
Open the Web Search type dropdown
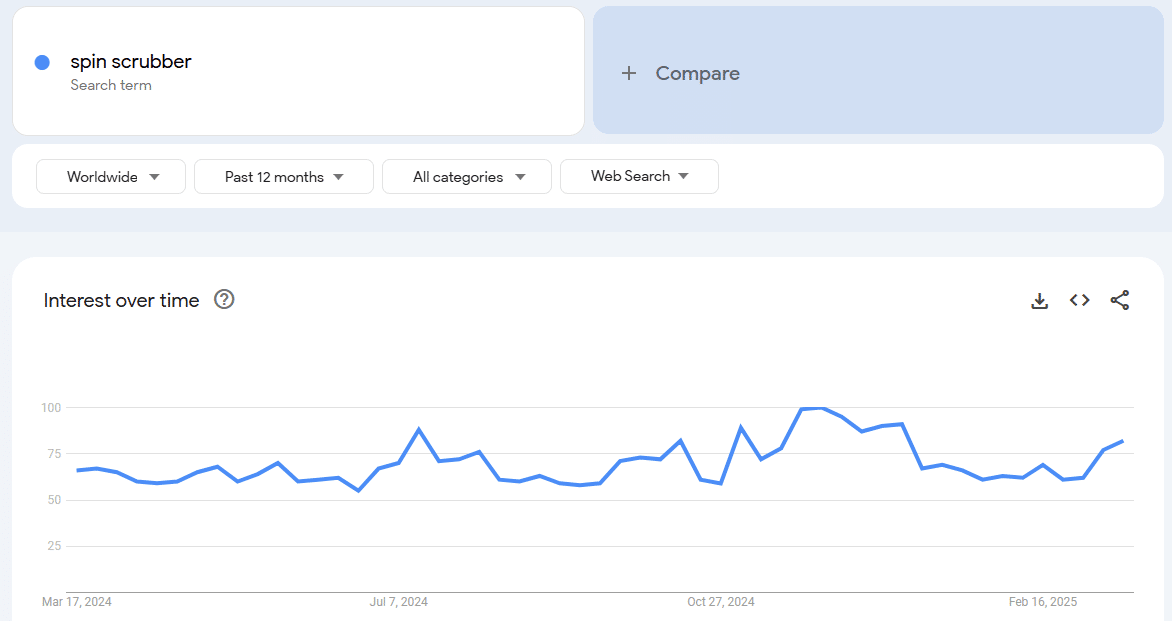[639, 176]
